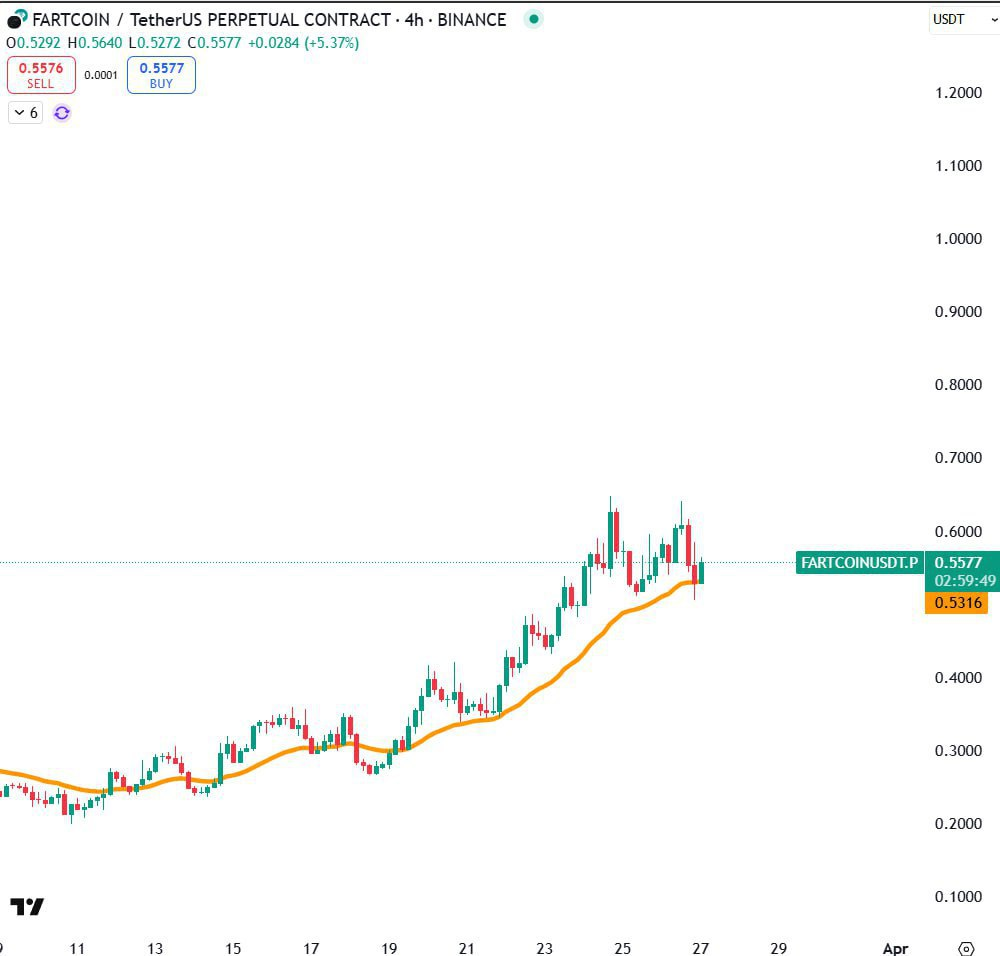Click the TradingView watermark logo
Screen dimensions: 1000x956
[x=28, y=908]
